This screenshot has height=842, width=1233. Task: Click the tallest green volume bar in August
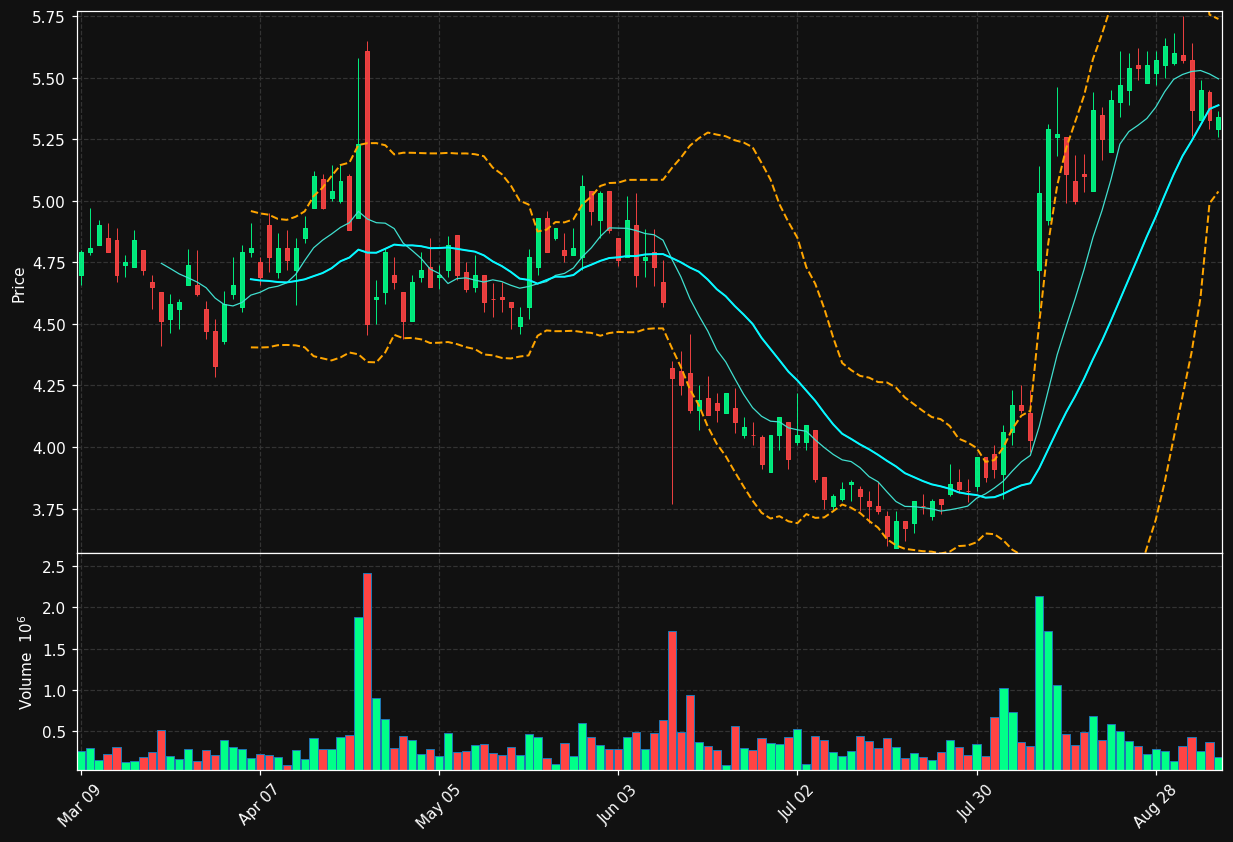[1039, 683]
